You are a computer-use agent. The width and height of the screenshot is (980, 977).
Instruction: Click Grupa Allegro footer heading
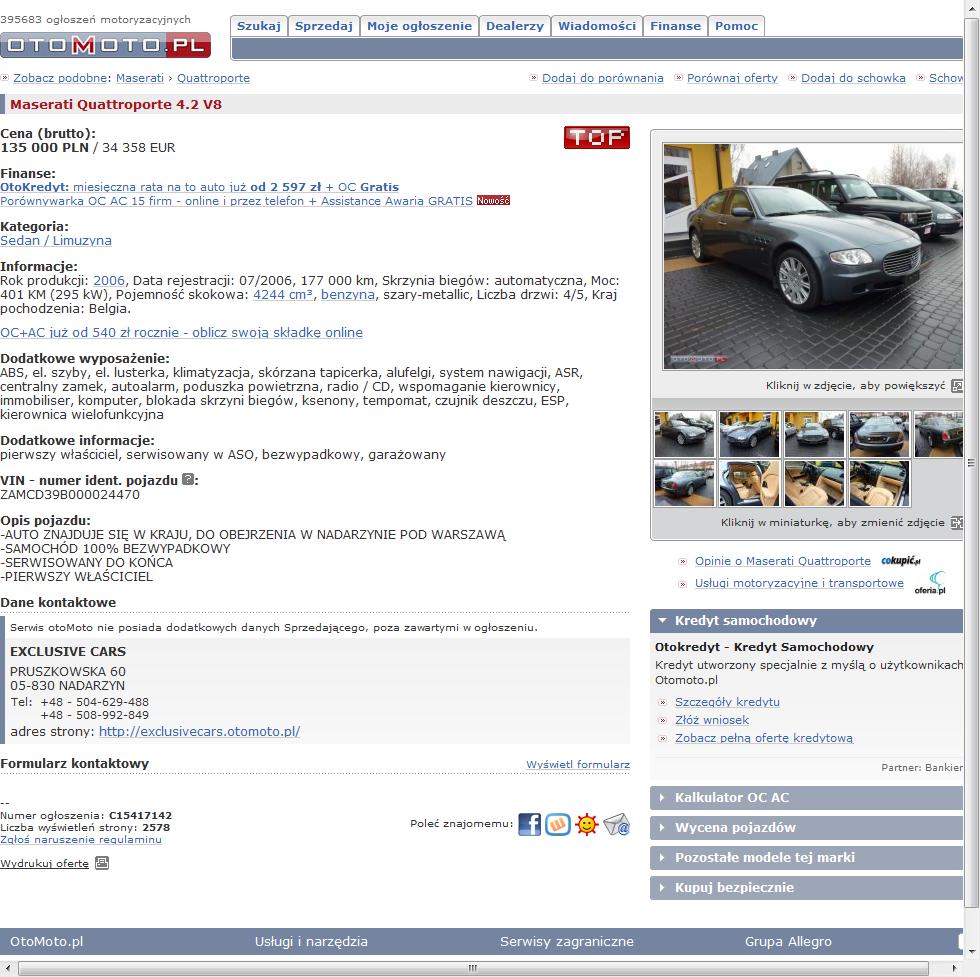pos(788,941)
